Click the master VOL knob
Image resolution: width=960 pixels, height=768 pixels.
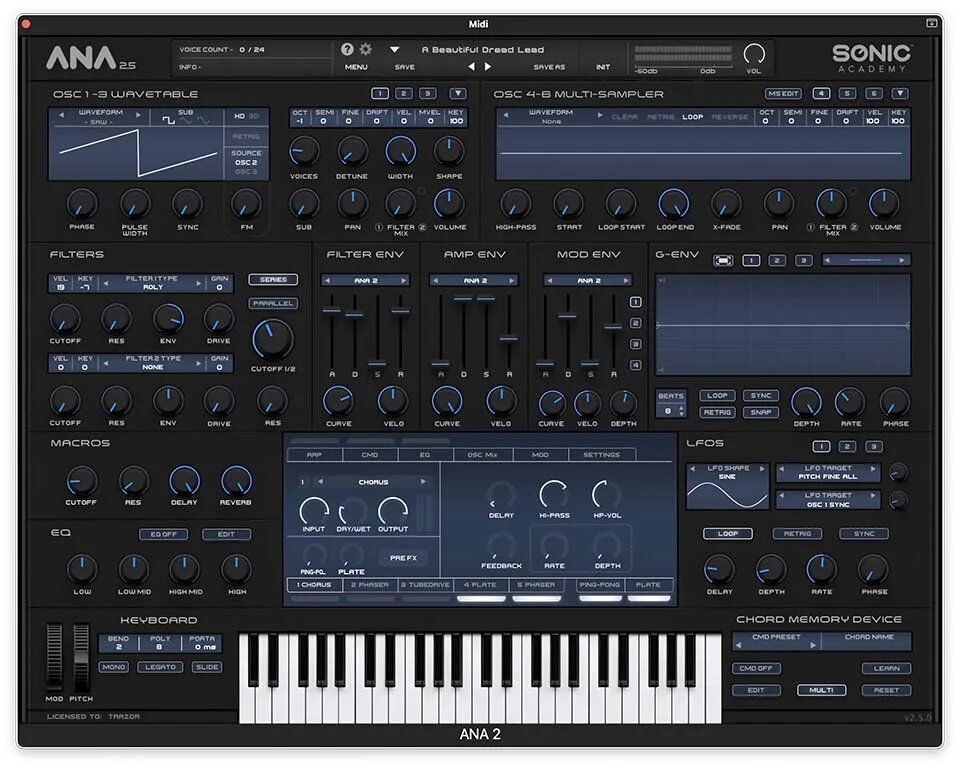point(754,54)
